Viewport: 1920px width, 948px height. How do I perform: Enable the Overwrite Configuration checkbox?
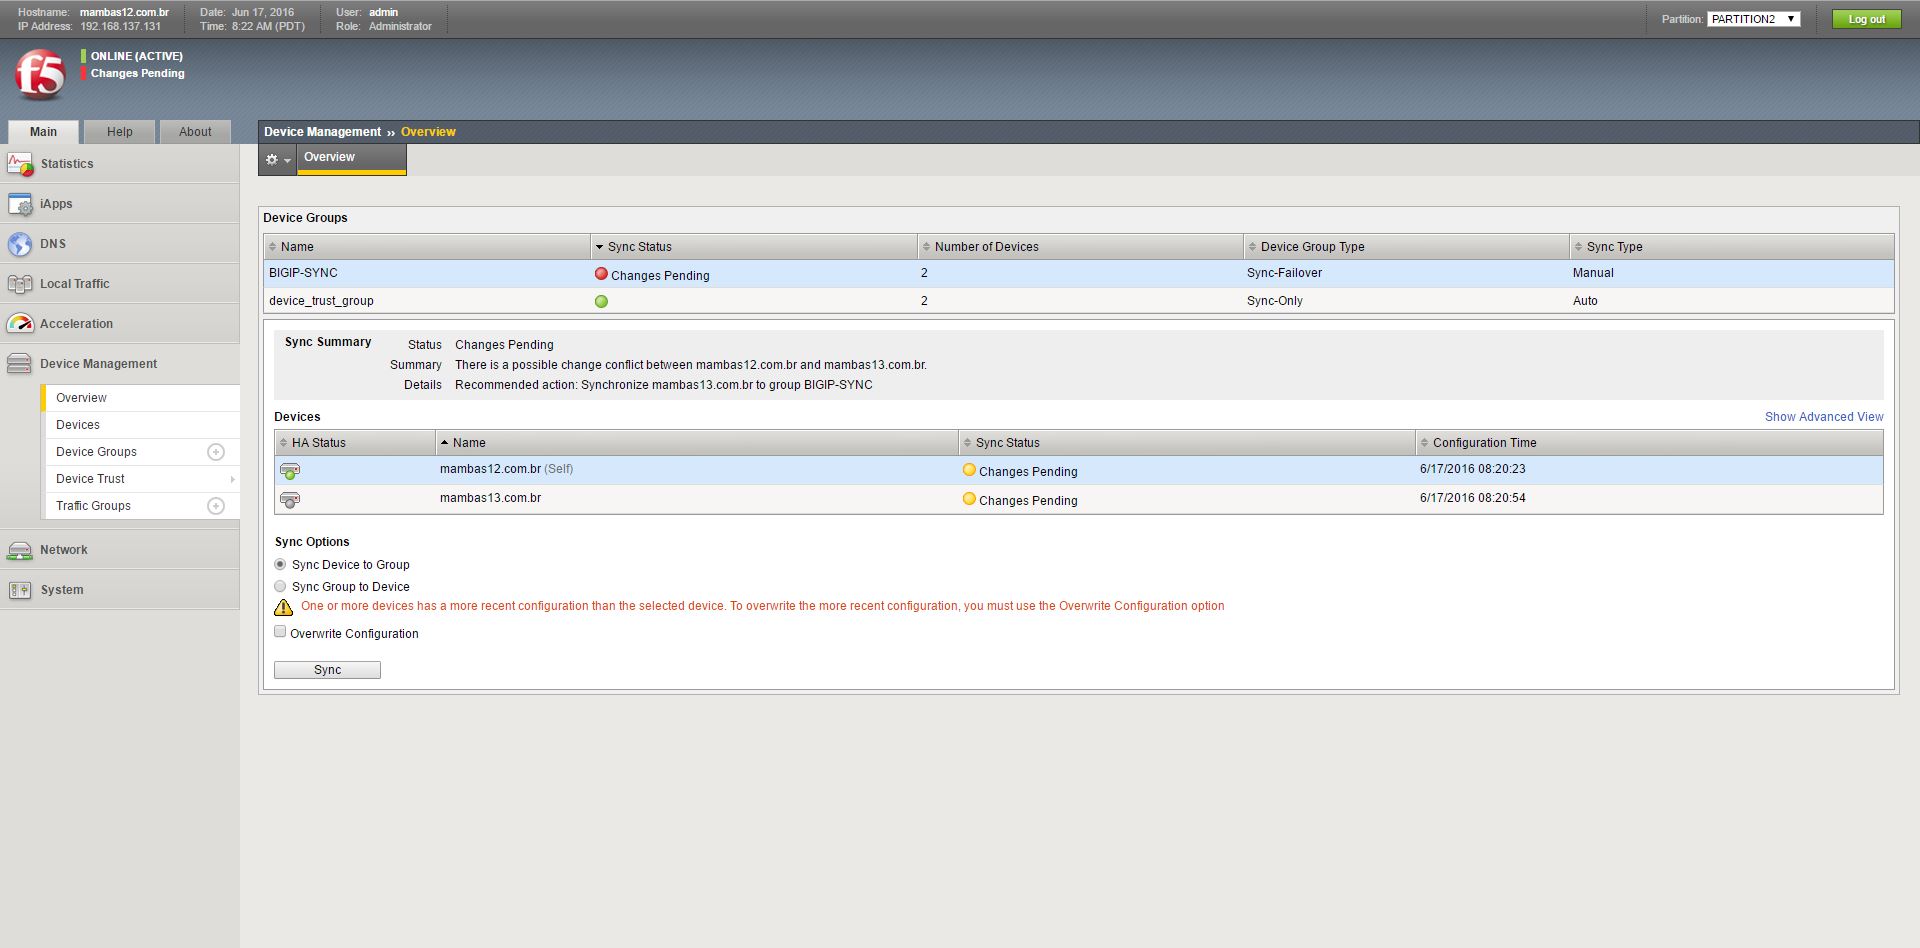[x=280, y=632]
